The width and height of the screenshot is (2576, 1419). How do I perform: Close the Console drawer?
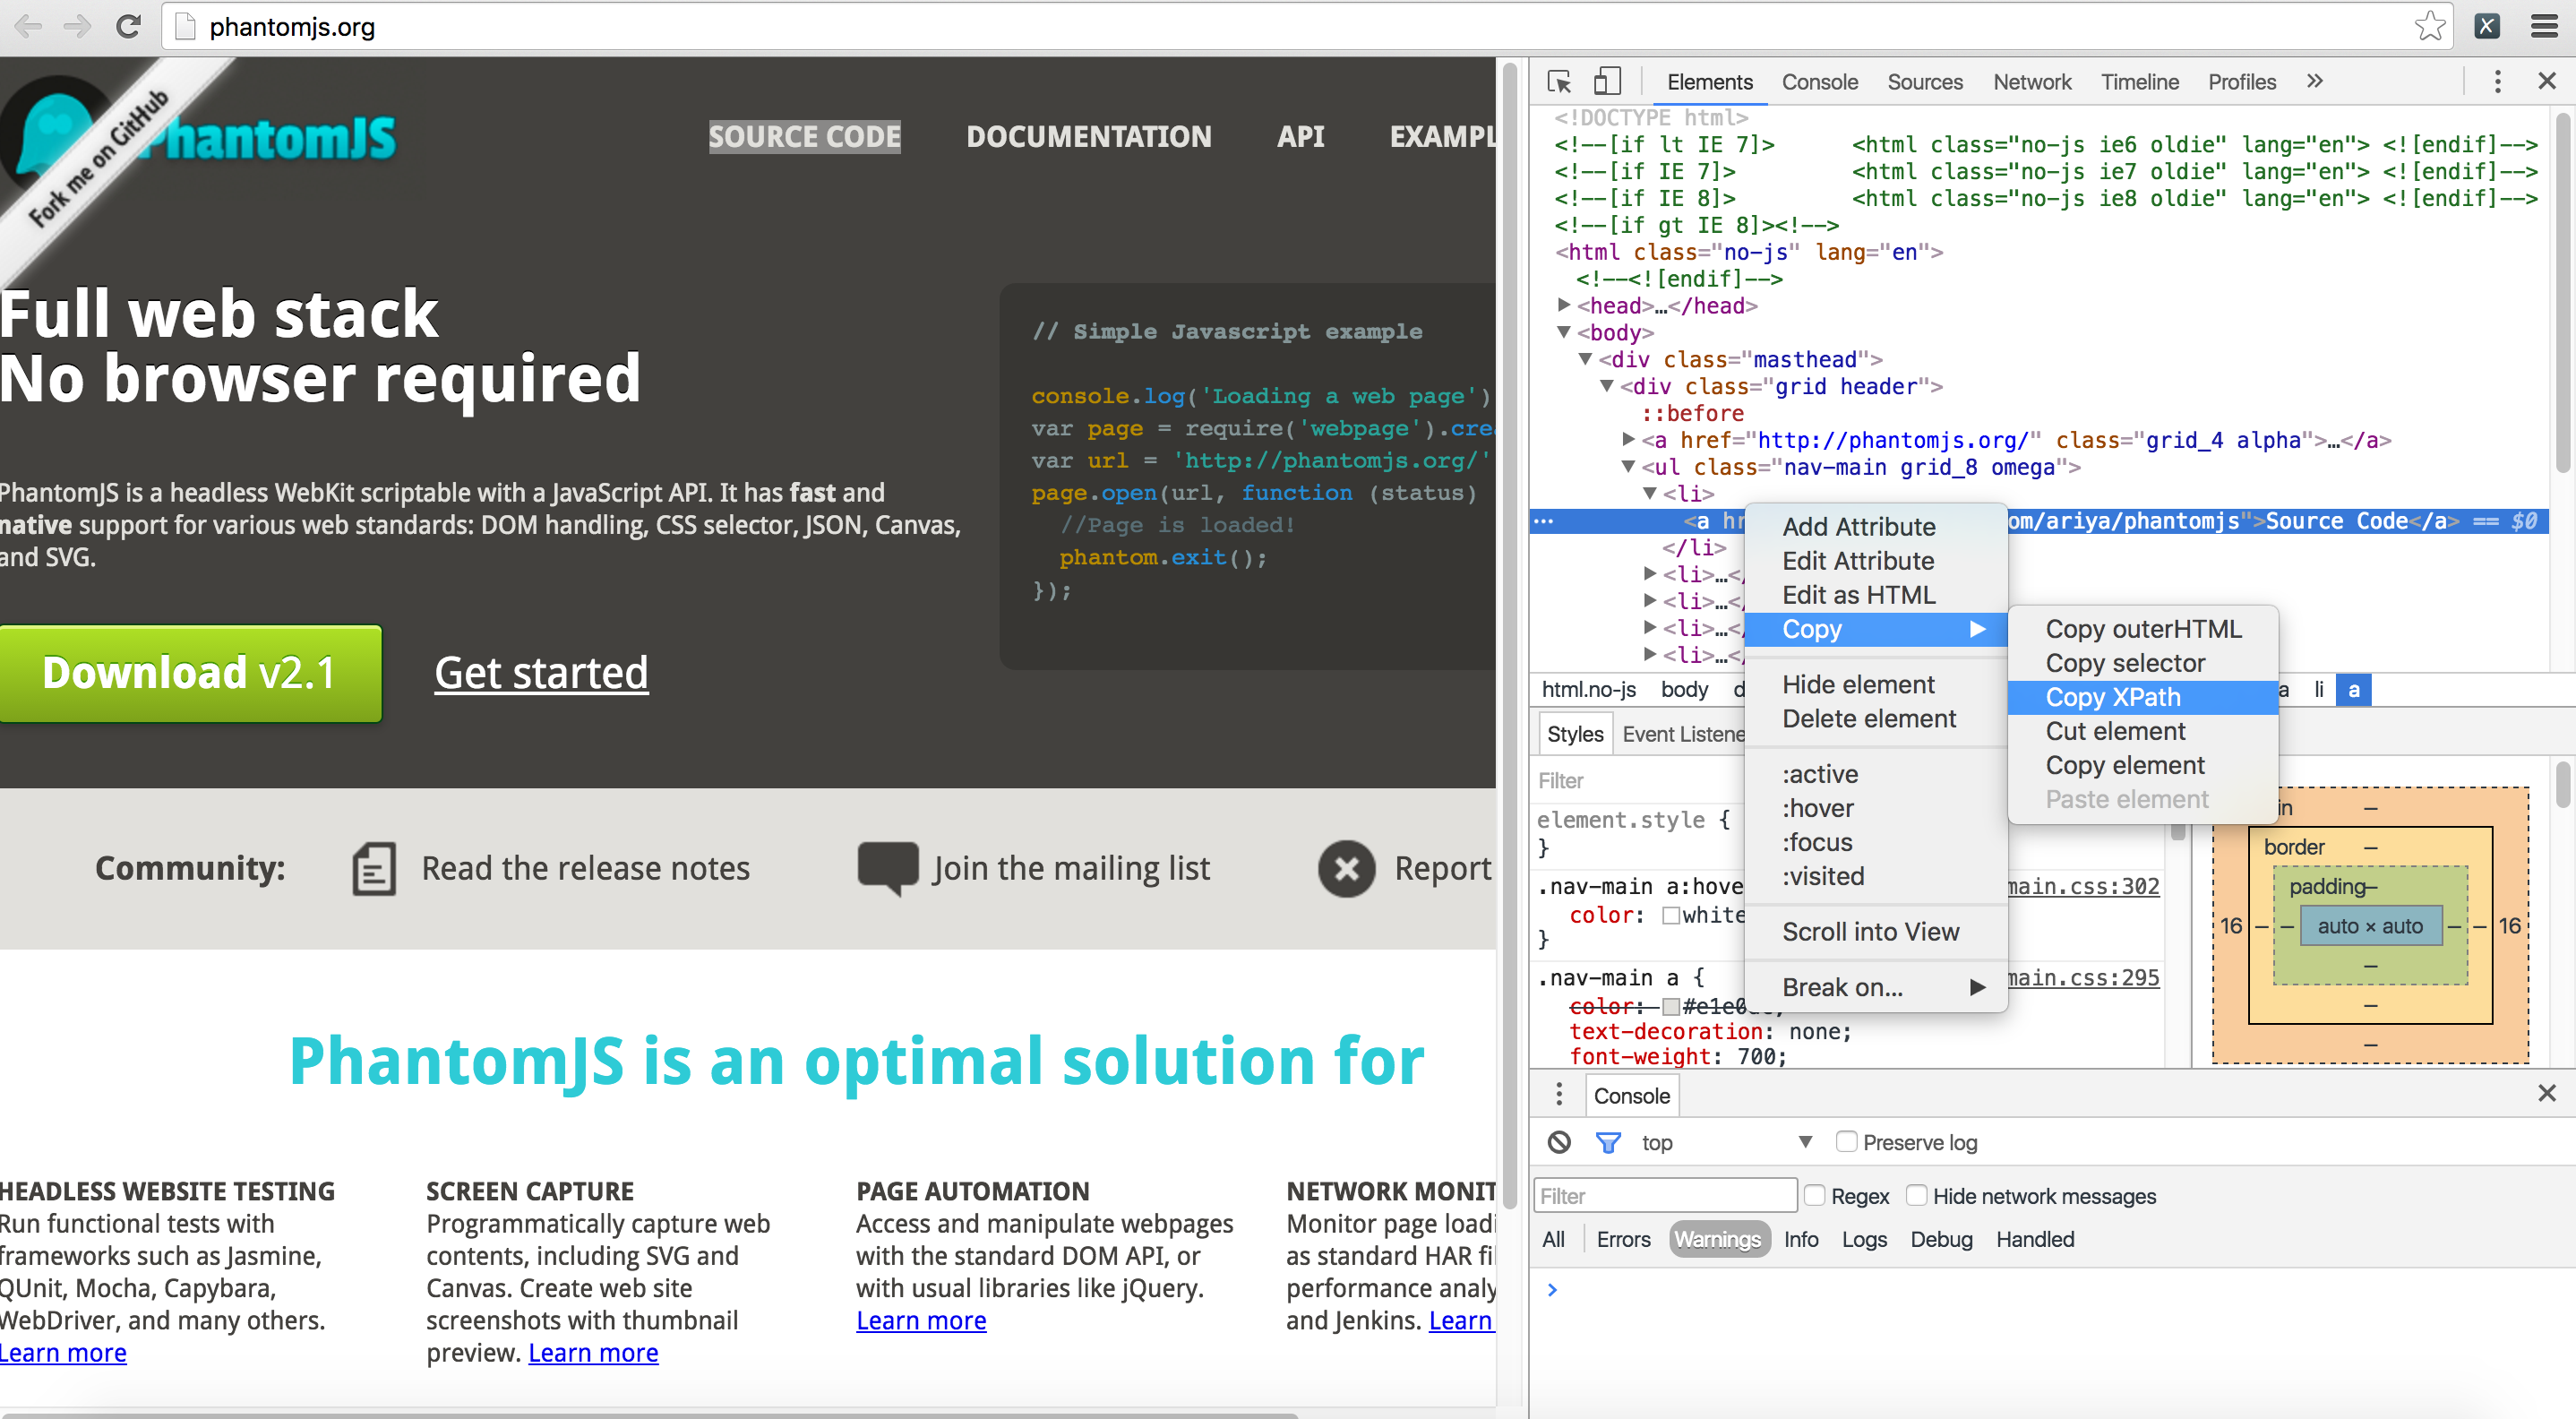[x=2547, y=1093]
